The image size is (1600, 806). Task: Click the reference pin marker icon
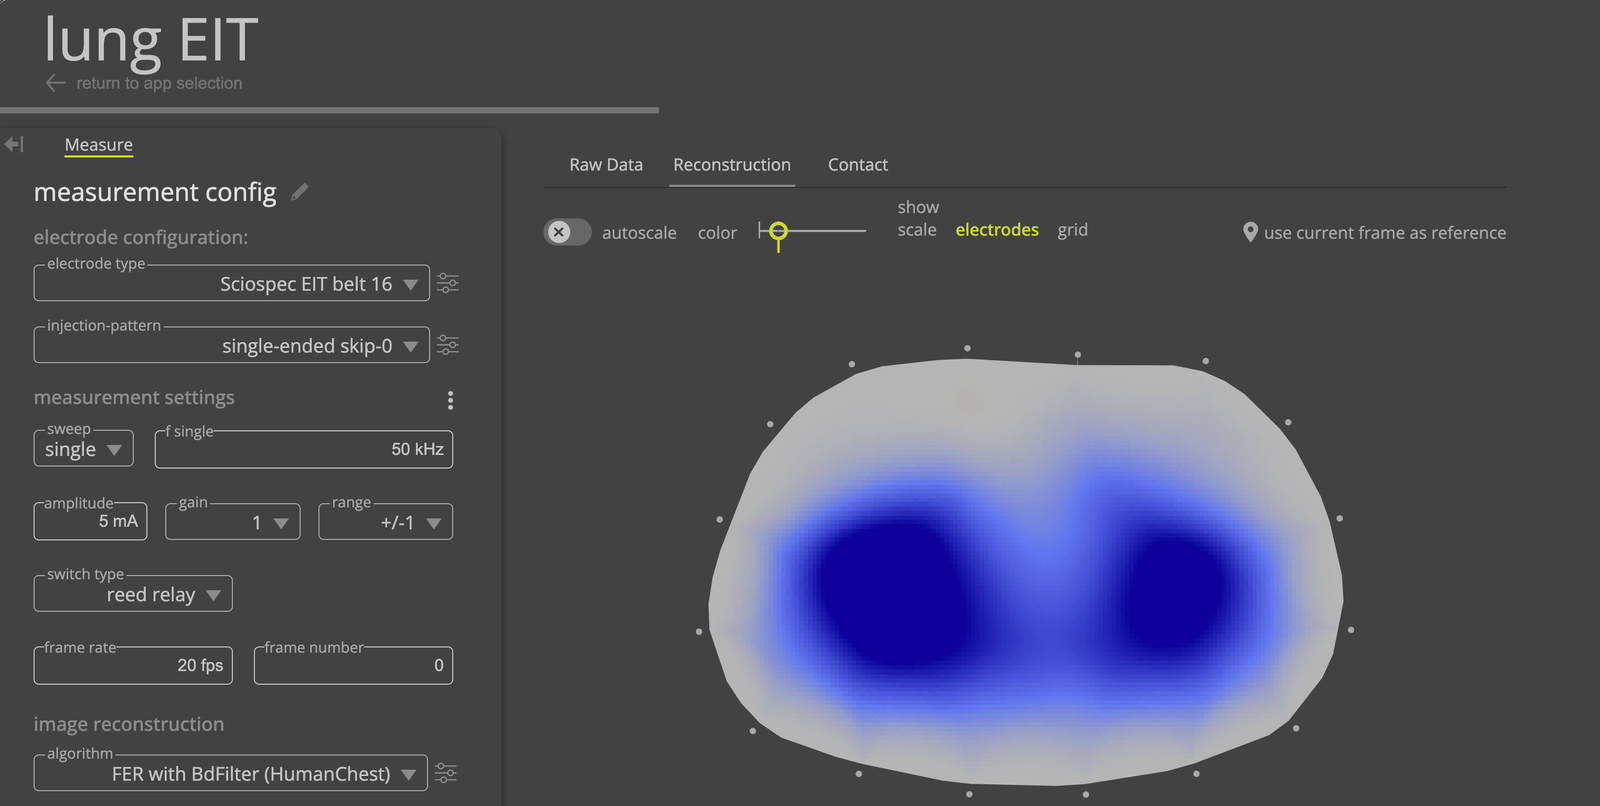[1249, 232]
